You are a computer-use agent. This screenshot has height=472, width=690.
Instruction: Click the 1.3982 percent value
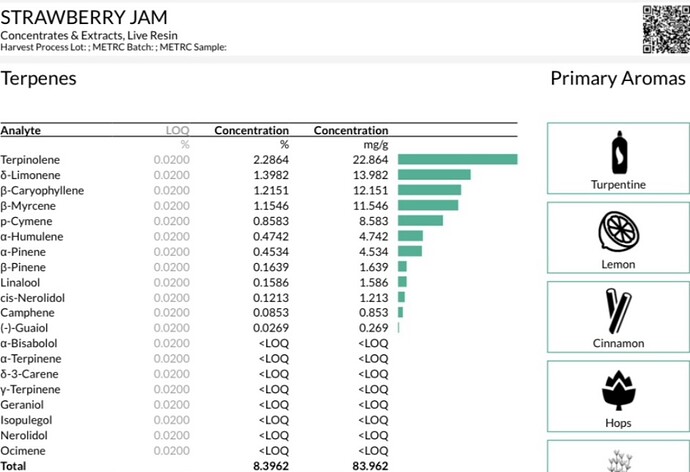click(271, 175)
